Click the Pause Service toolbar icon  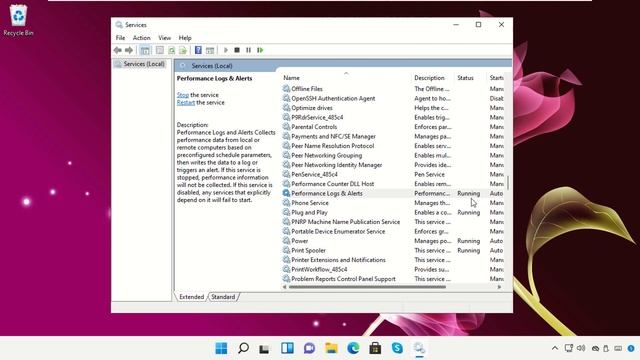pyautogui.click(x=248, y=50)
